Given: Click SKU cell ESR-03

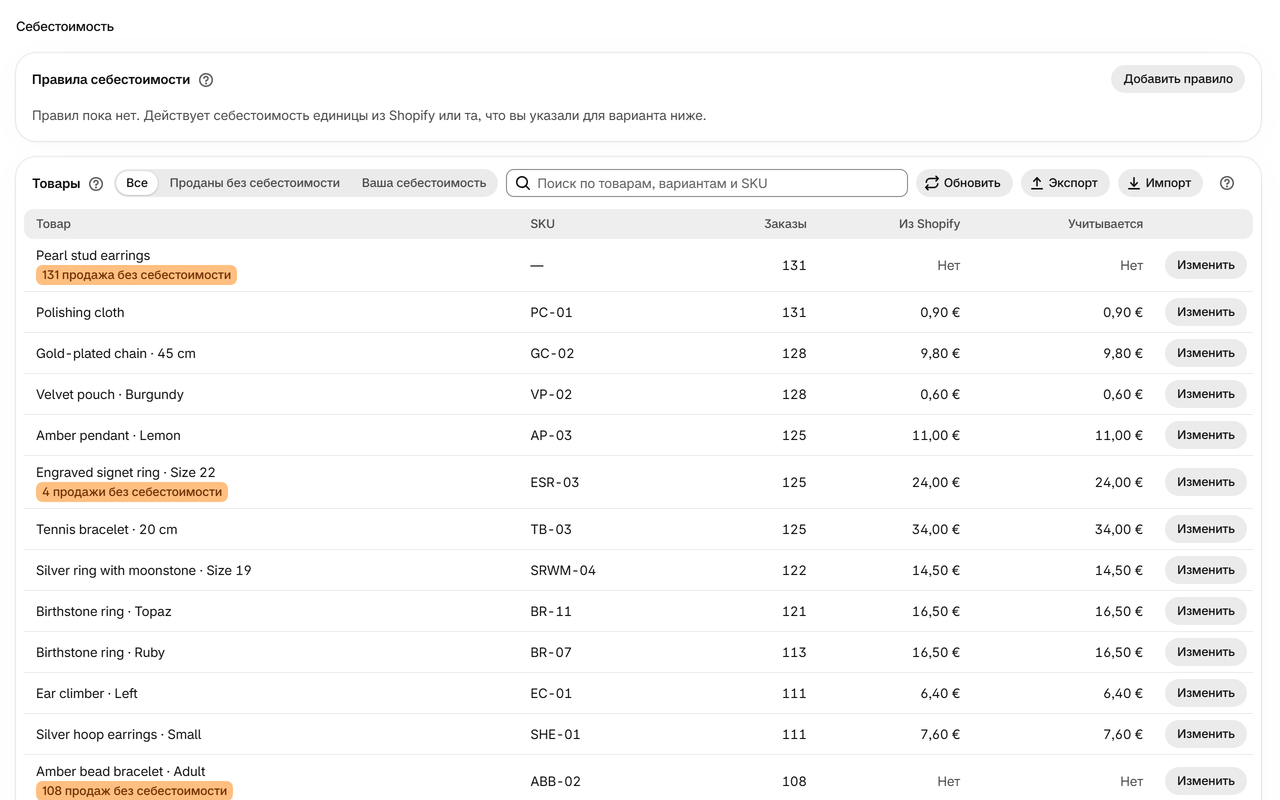Looking at the screenshot, I should click(x=555, y=482).
